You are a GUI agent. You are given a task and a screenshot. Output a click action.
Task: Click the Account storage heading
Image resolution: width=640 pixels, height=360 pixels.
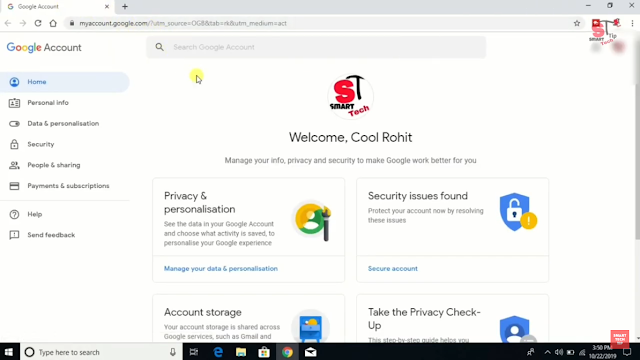tap(203, 312)
